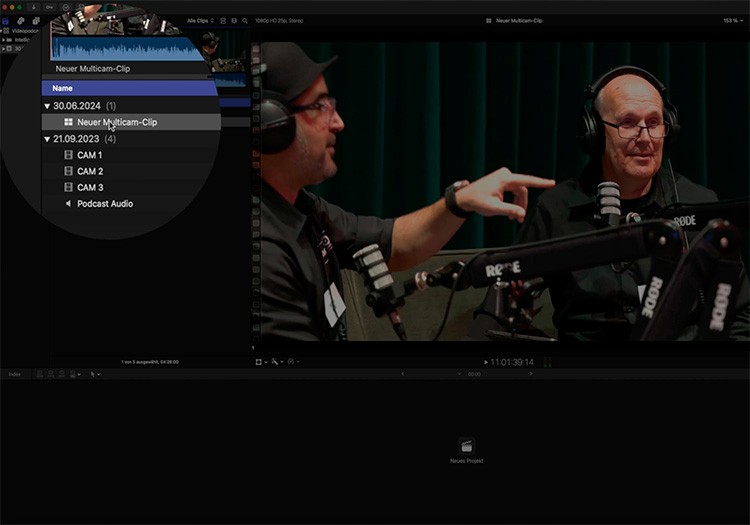Open the Select arrow tool menu

pyautogui.click(x=95, y=374)
